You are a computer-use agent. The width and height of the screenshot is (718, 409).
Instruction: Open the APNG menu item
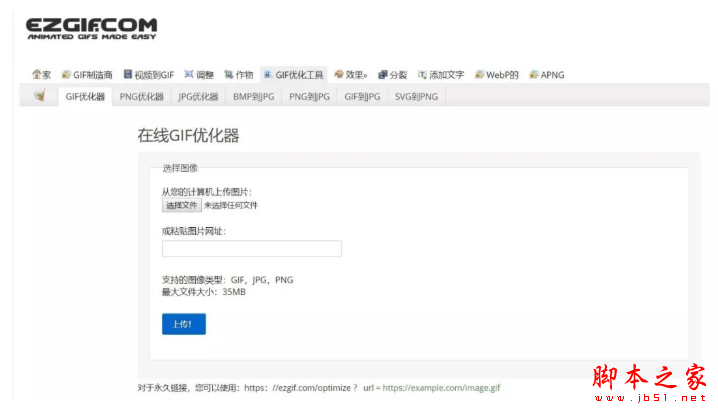pos(547,75)
